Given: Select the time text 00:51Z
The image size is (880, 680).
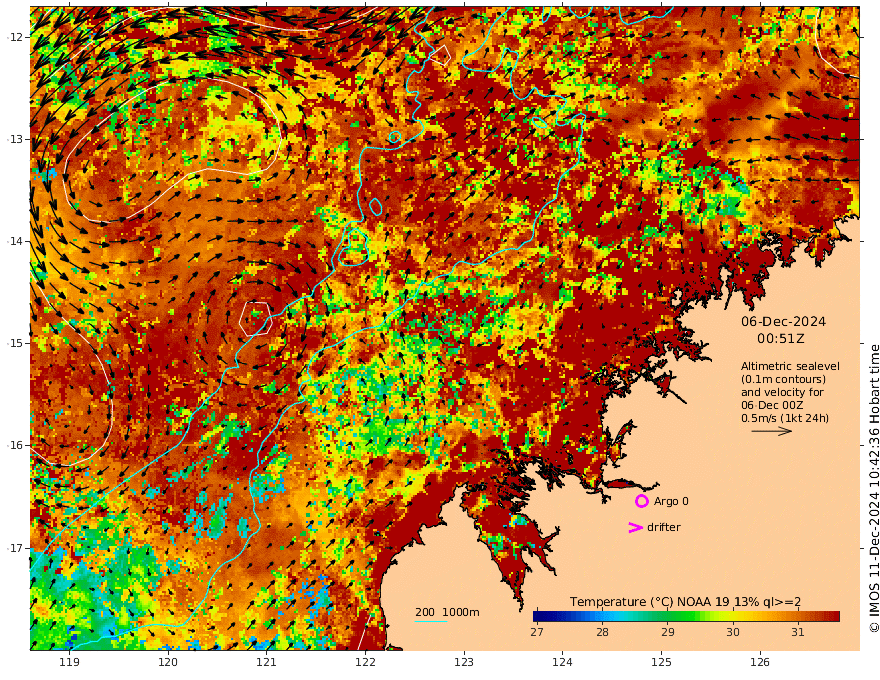Looking at the screenshot, I should 781,339.
